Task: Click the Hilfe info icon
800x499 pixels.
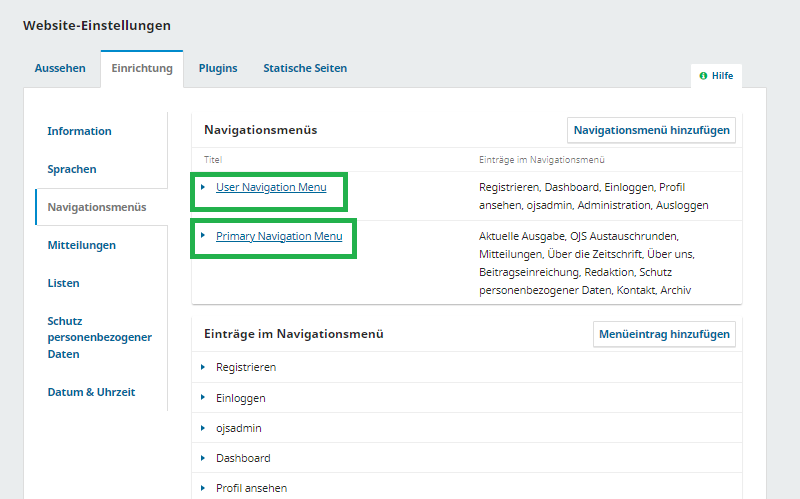Action: click(703, 76)
